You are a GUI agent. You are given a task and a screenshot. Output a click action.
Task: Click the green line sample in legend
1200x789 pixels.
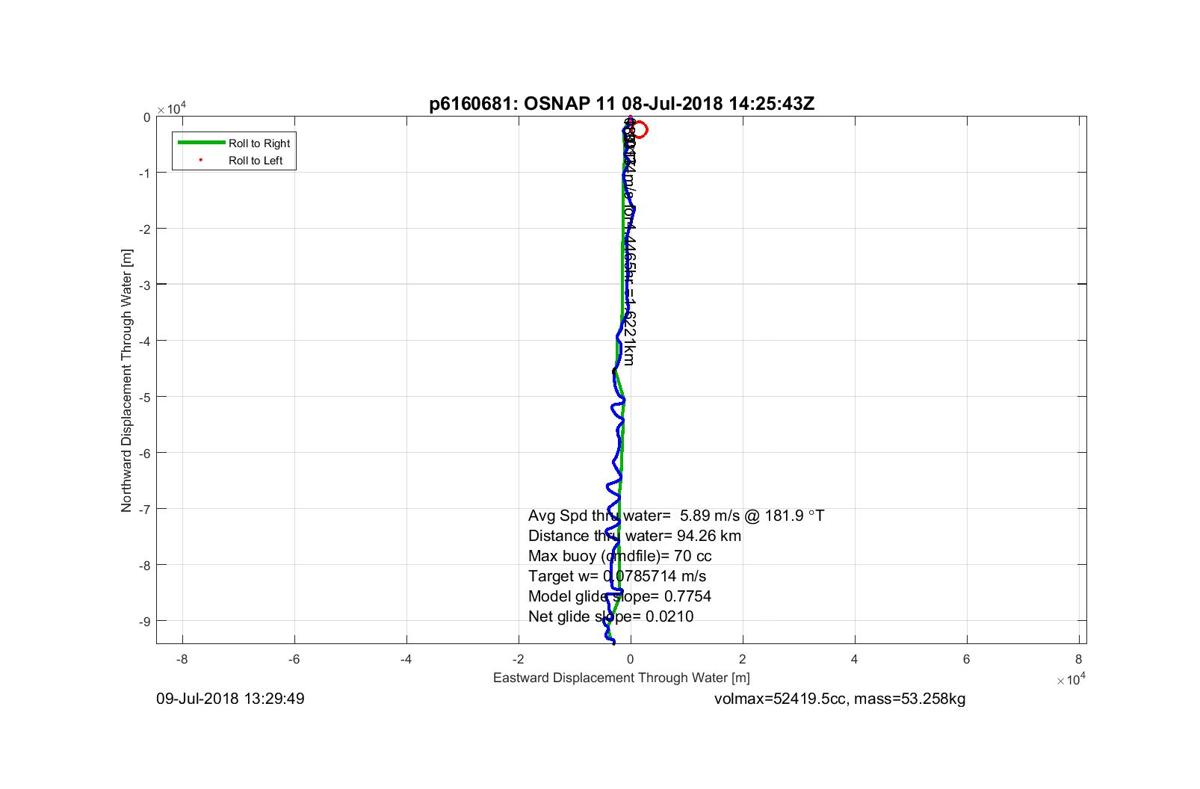(200, 143)
